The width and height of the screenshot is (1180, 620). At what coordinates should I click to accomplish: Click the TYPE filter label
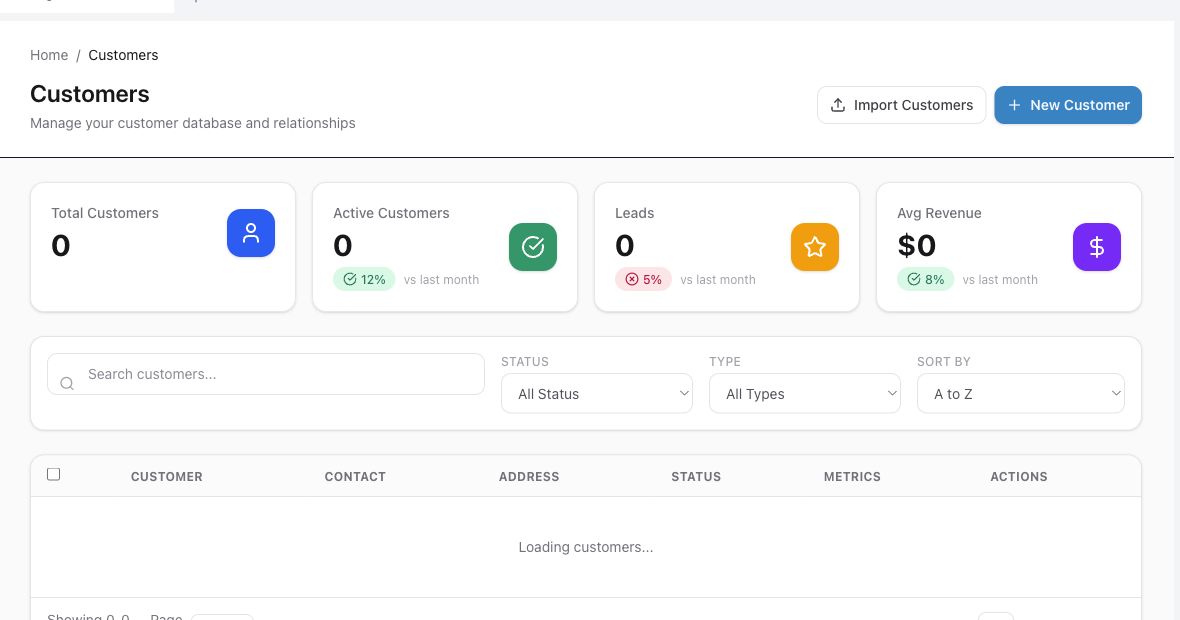point(725,361)
